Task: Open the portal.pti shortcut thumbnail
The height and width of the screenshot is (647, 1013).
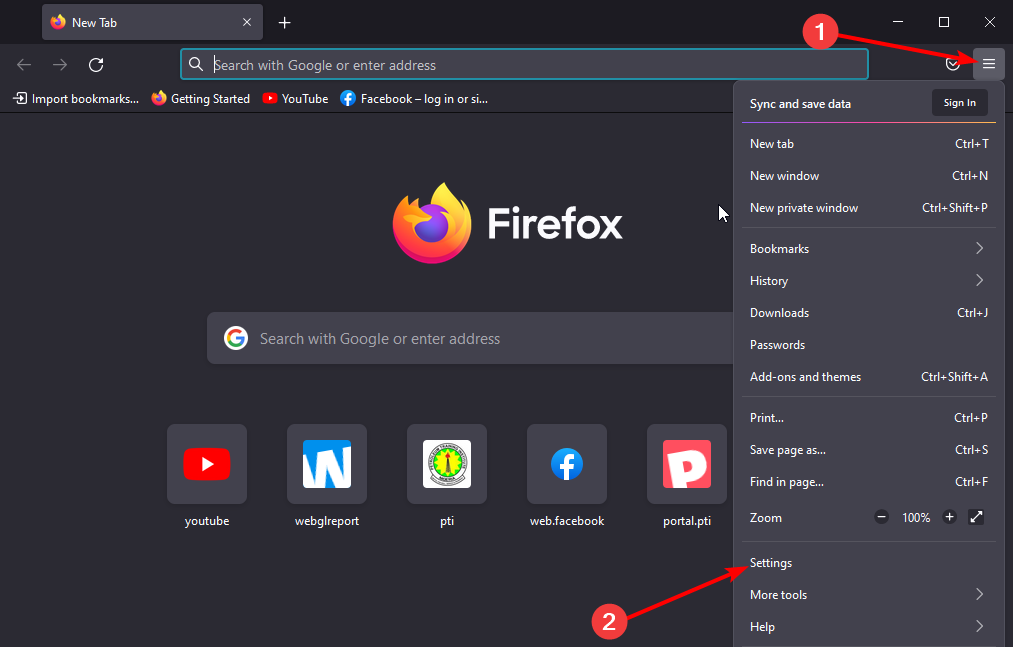Action: coord(687,464)
